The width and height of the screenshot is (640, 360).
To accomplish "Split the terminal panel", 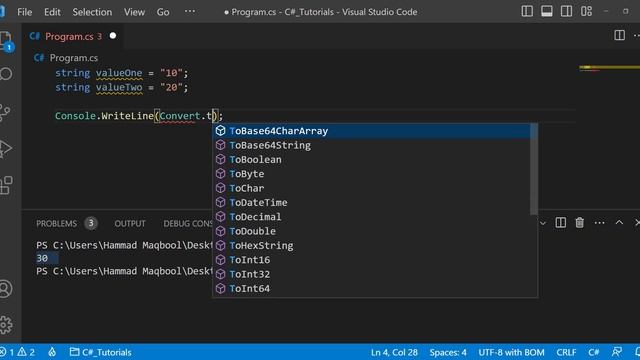I will point(560,223).
